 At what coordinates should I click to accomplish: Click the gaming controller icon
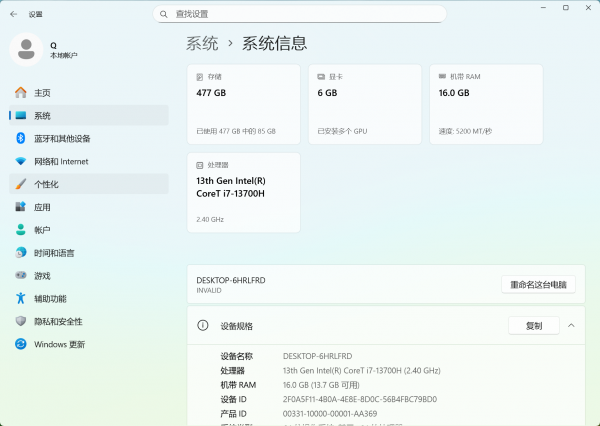coord(21,275)
